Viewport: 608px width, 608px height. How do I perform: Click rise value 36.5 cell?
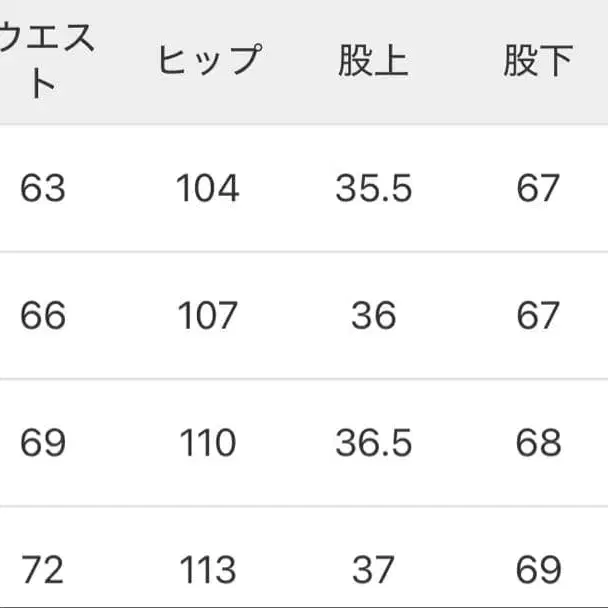(x=373, y=443)
